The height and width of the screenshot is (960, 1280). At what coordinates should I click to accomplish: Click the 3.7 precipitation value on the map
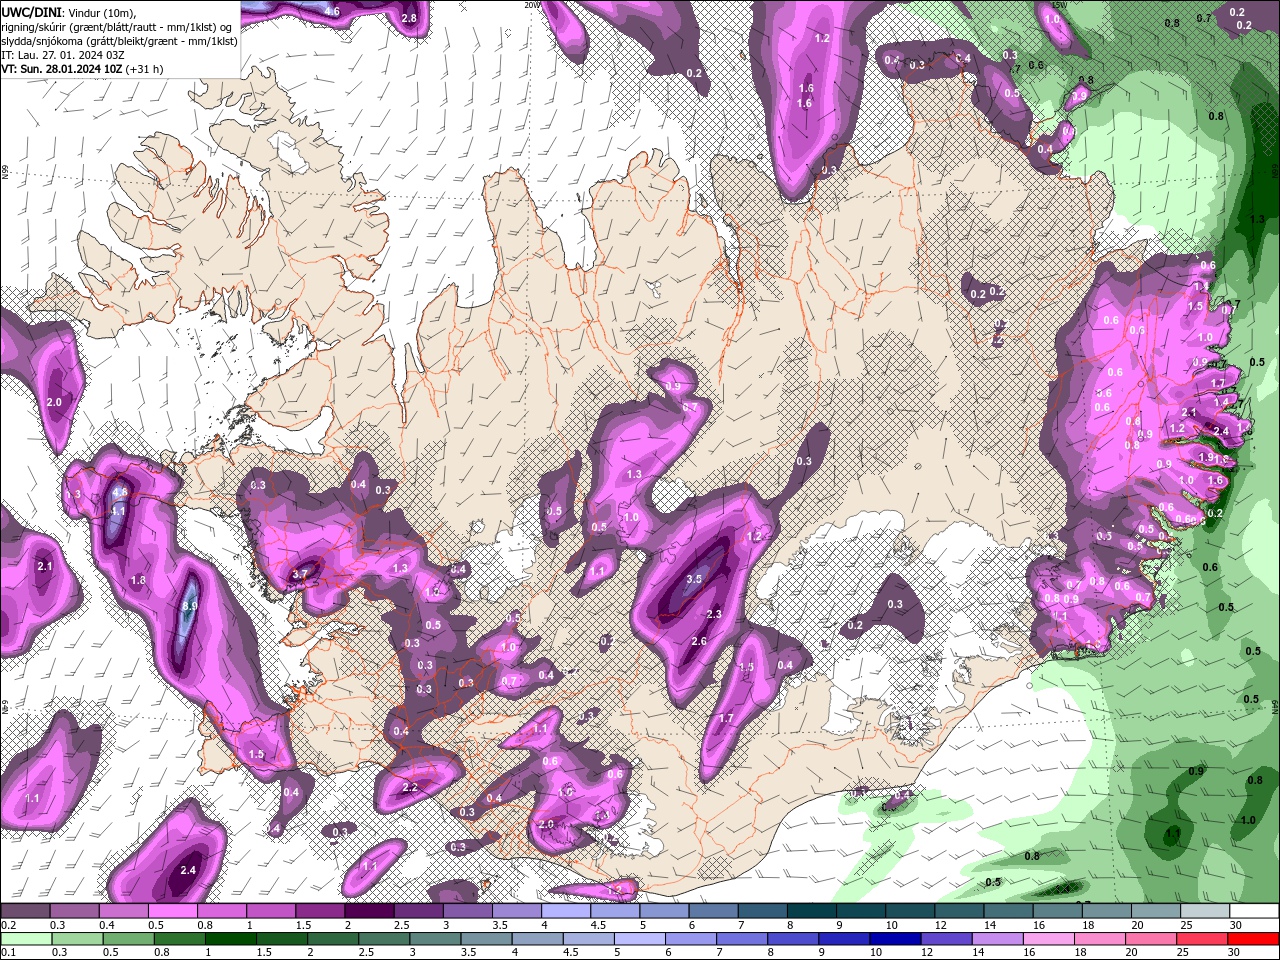point(300,574)
